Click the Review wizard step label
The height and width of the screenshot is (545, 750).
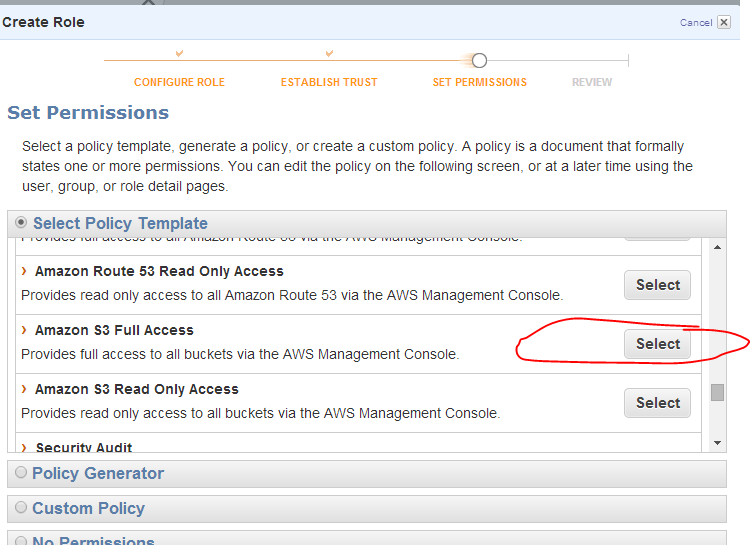pyautogui.click(x=592, y=82)
